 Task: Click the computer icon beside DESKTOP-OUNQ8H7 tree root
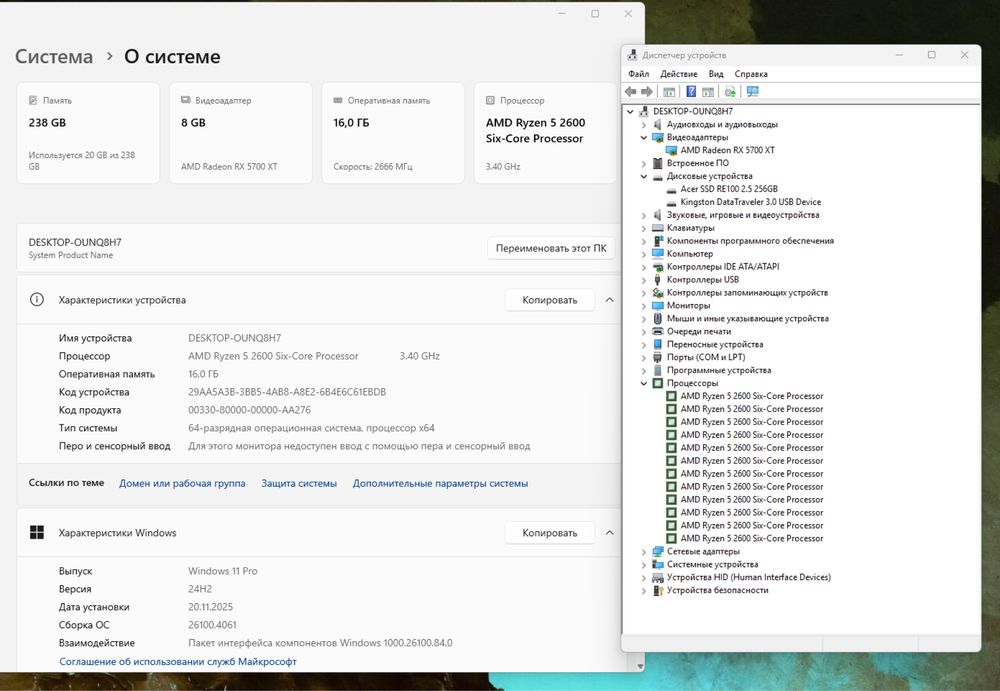pos(643,111)
